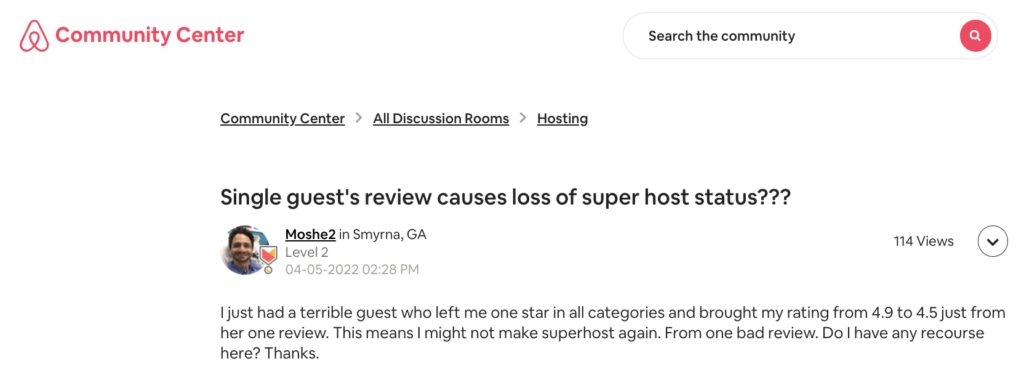
Task: Expand the post options chevron dropdown
Action: point(993,242)
